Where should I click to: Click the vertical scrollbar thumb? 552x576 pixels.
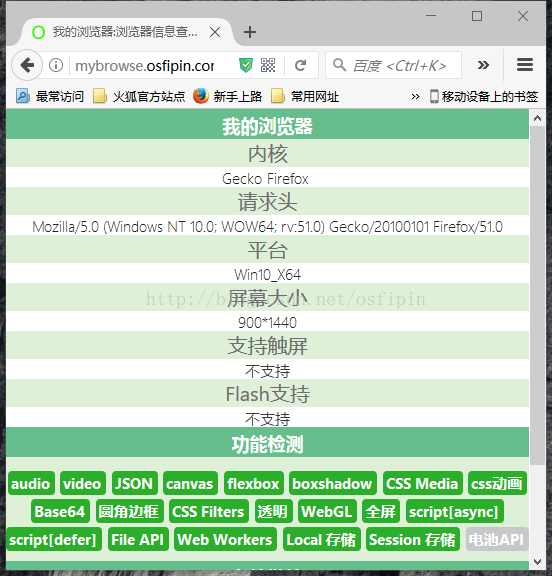[x=537, y=296]
